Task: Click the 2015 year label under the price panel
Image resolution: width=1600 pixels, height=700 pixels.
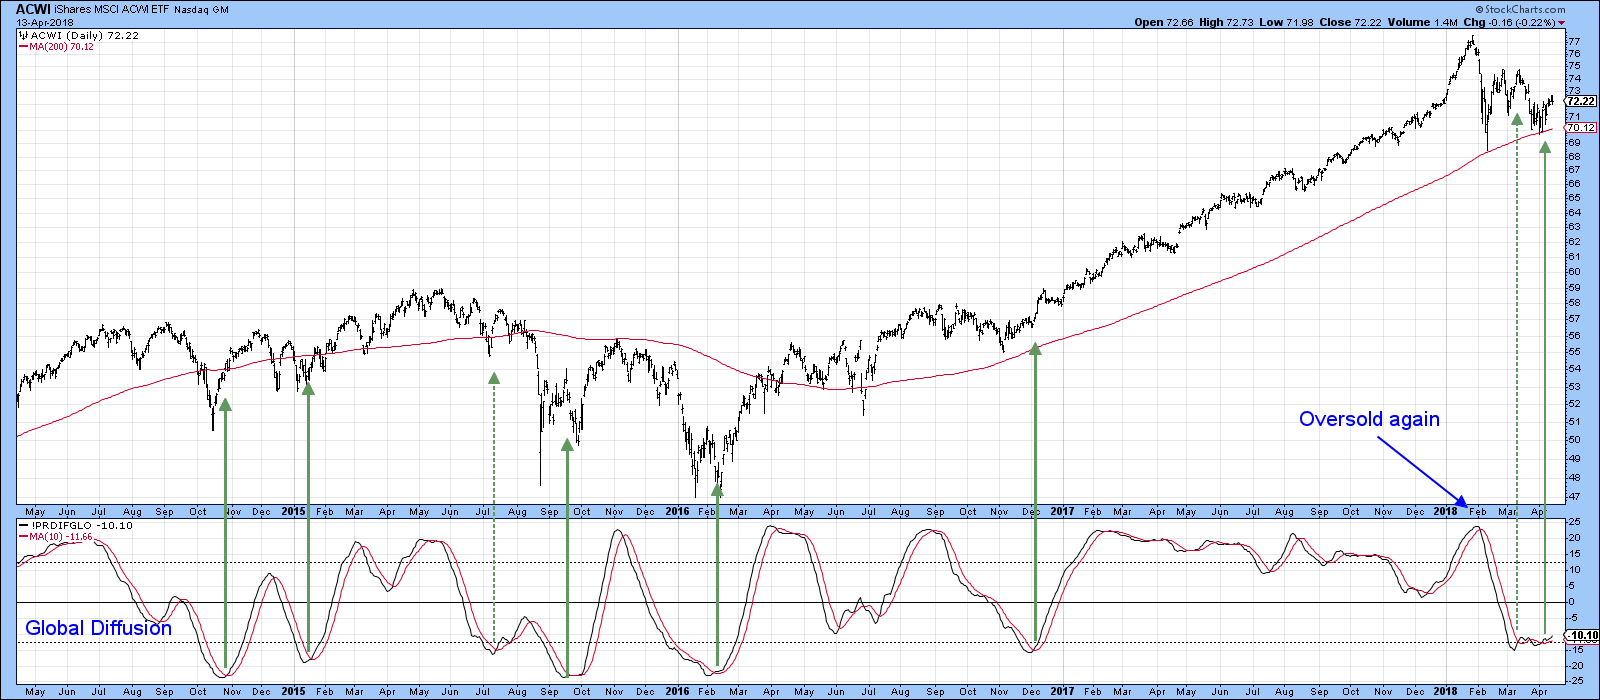Action: click(293, 511)
